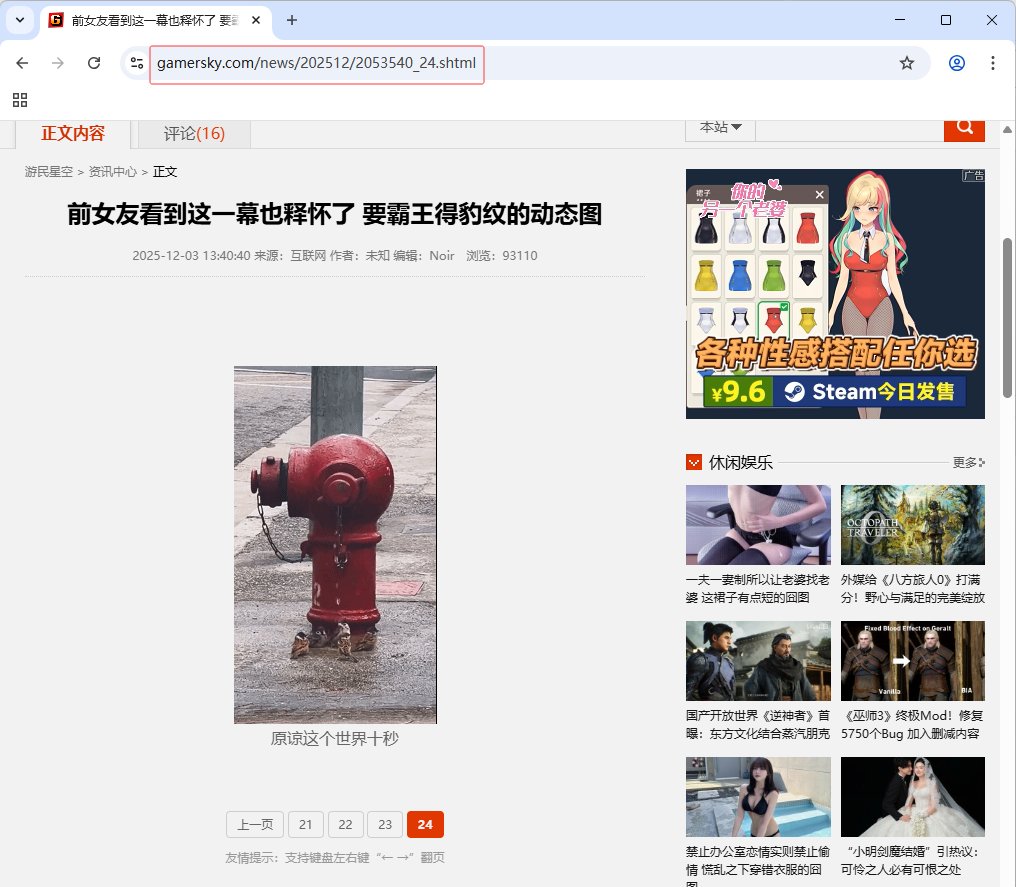Open the tab search dropdown arrow

click(x=19, y=20)
